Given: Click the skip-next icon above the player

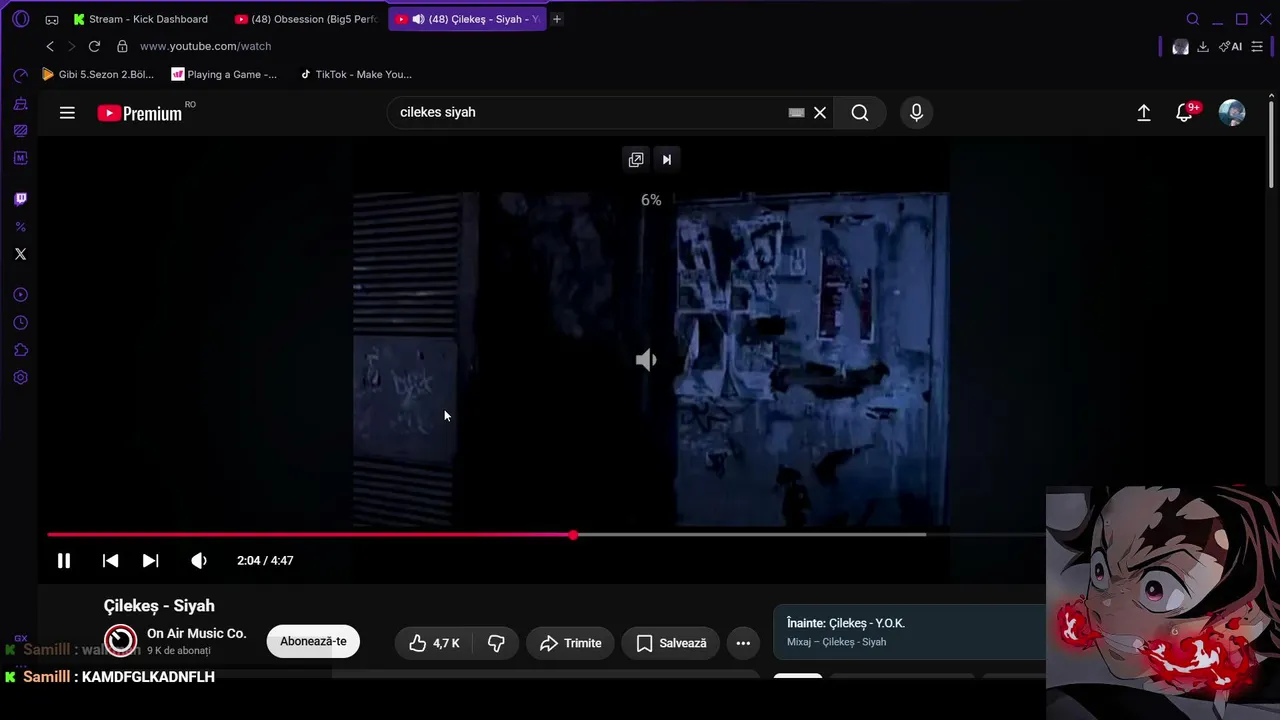Looking at the screenshot, I should coord(667,160).
